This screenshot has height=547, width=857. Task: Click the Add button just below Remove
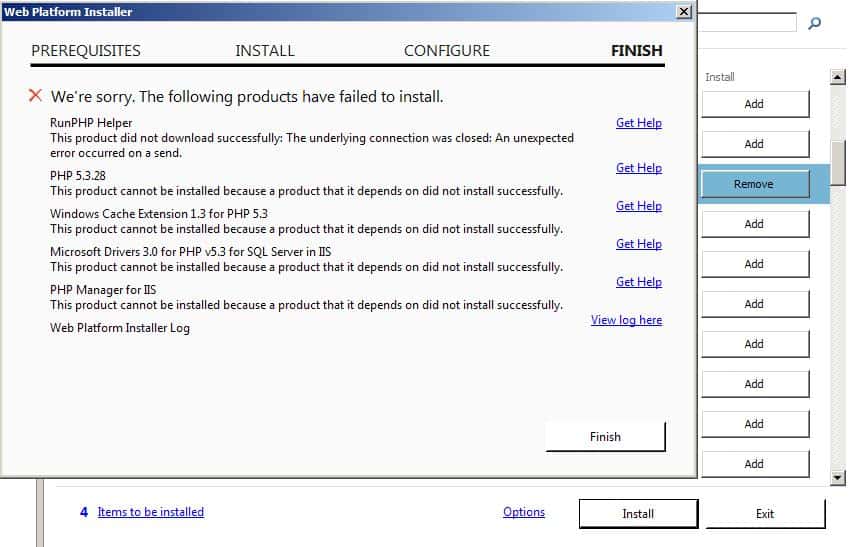(755, 224)
